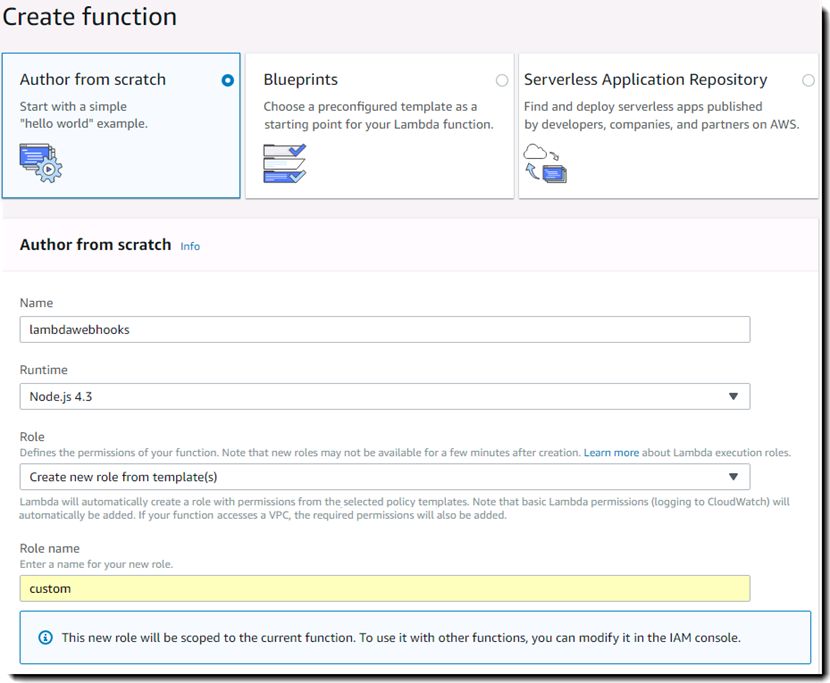Click the info circle icon in the notice

(46, 637)
